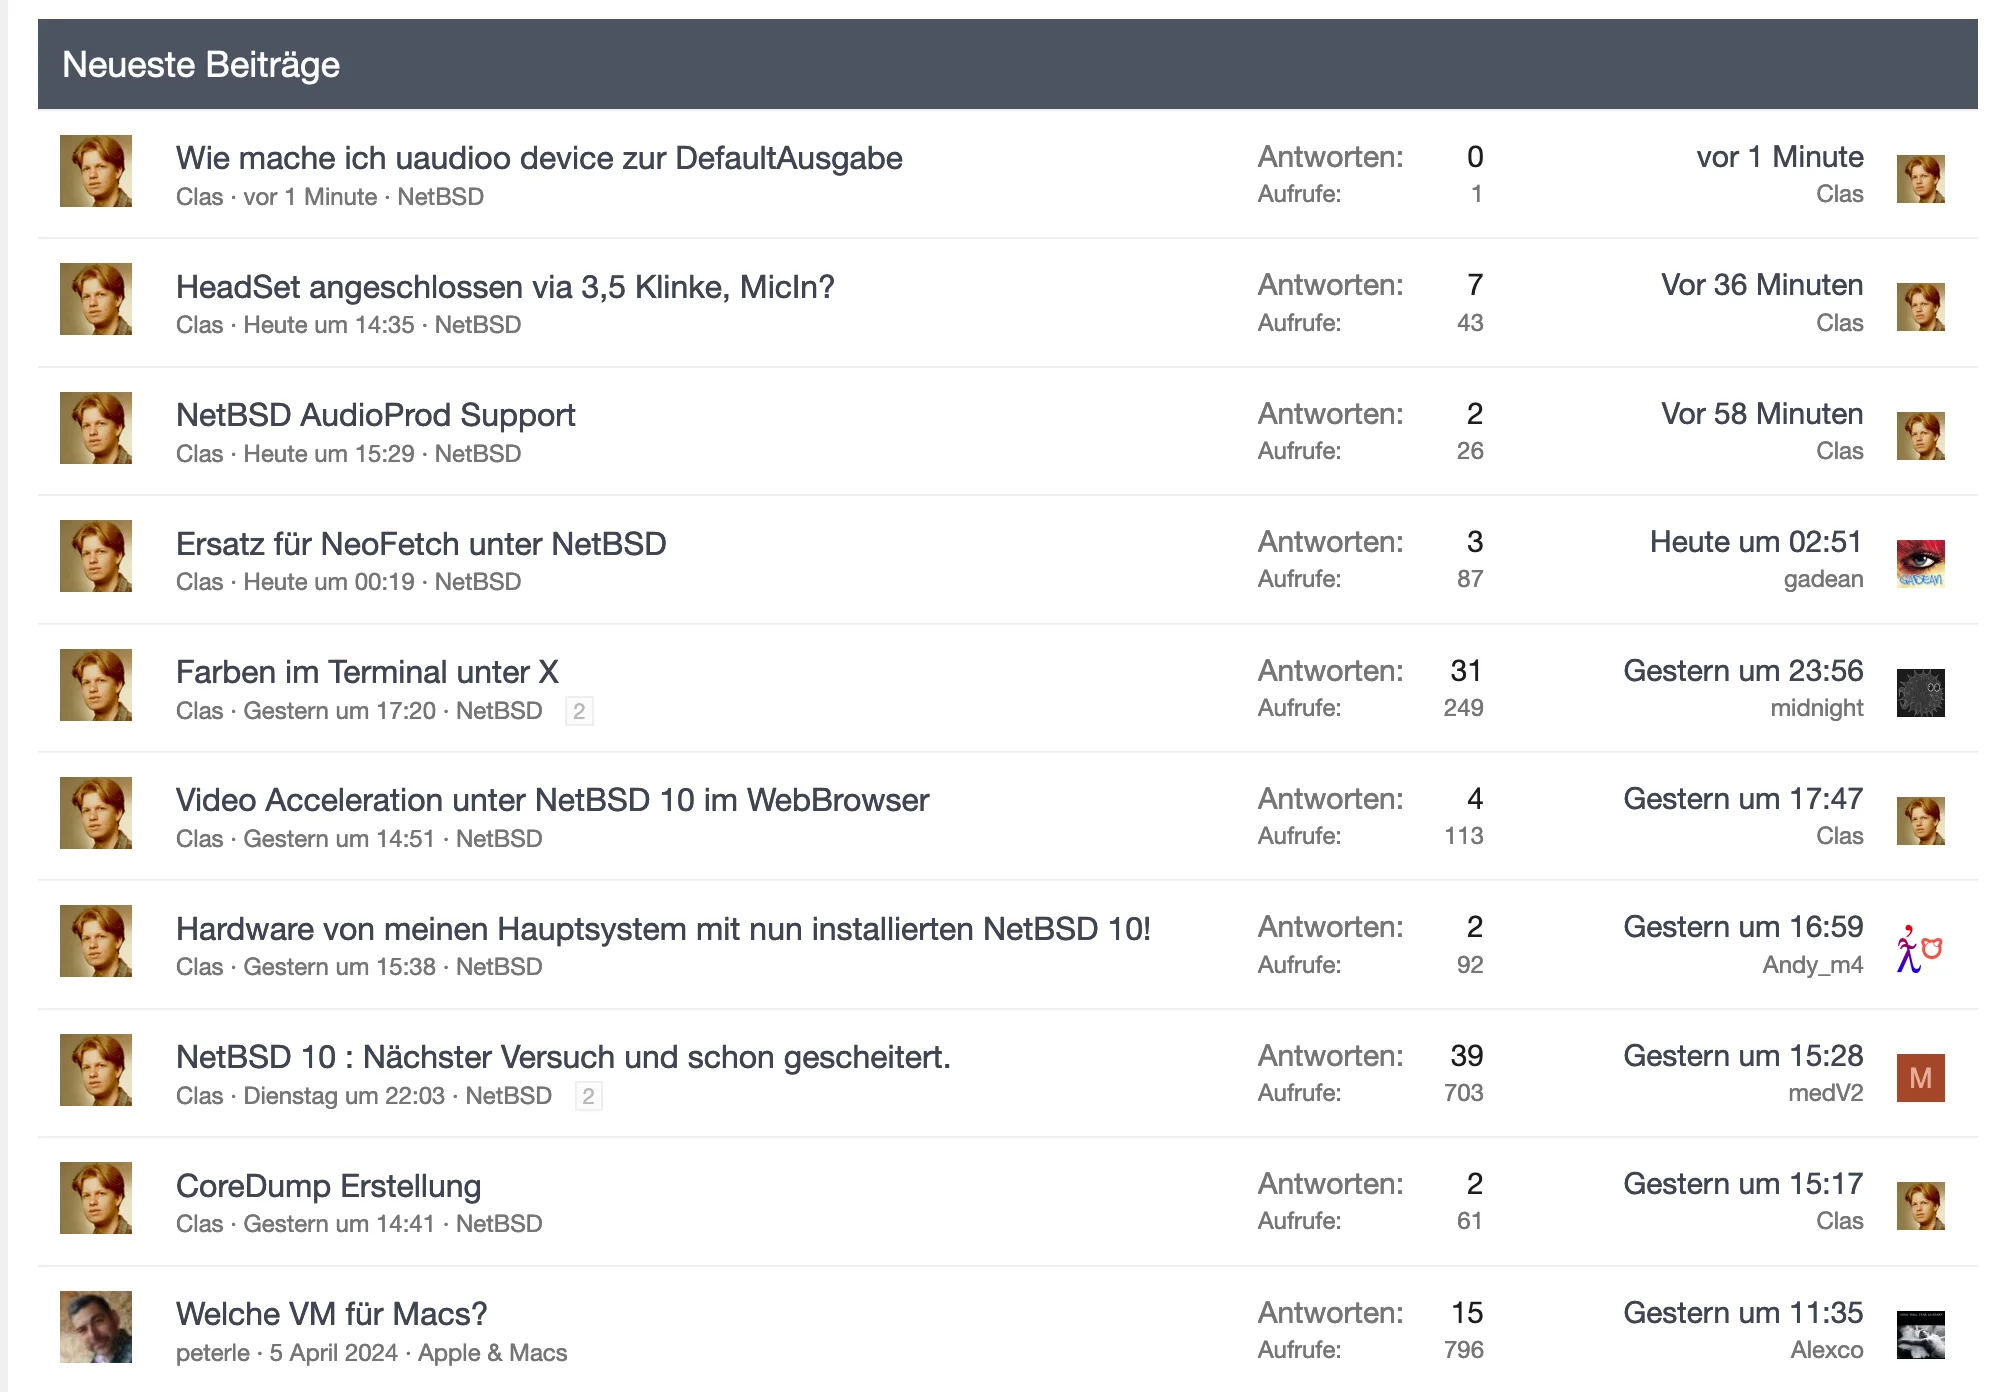Image resolution: width=1992 pixels, height=1392 pixels.
Task: Open last poster 'gadean' profile
Action: tap(1823, 579)
